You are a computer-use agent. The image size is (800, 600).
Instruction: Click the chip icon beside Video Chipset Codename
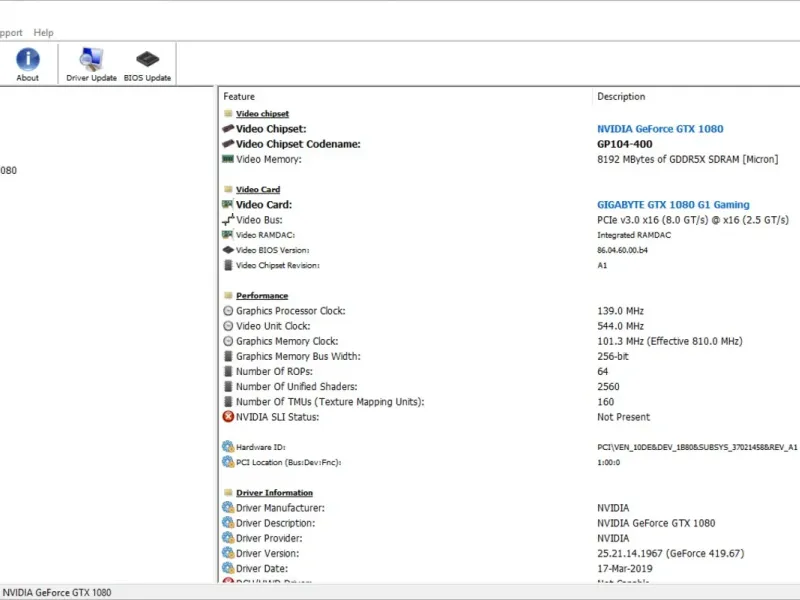pos(228,144)
